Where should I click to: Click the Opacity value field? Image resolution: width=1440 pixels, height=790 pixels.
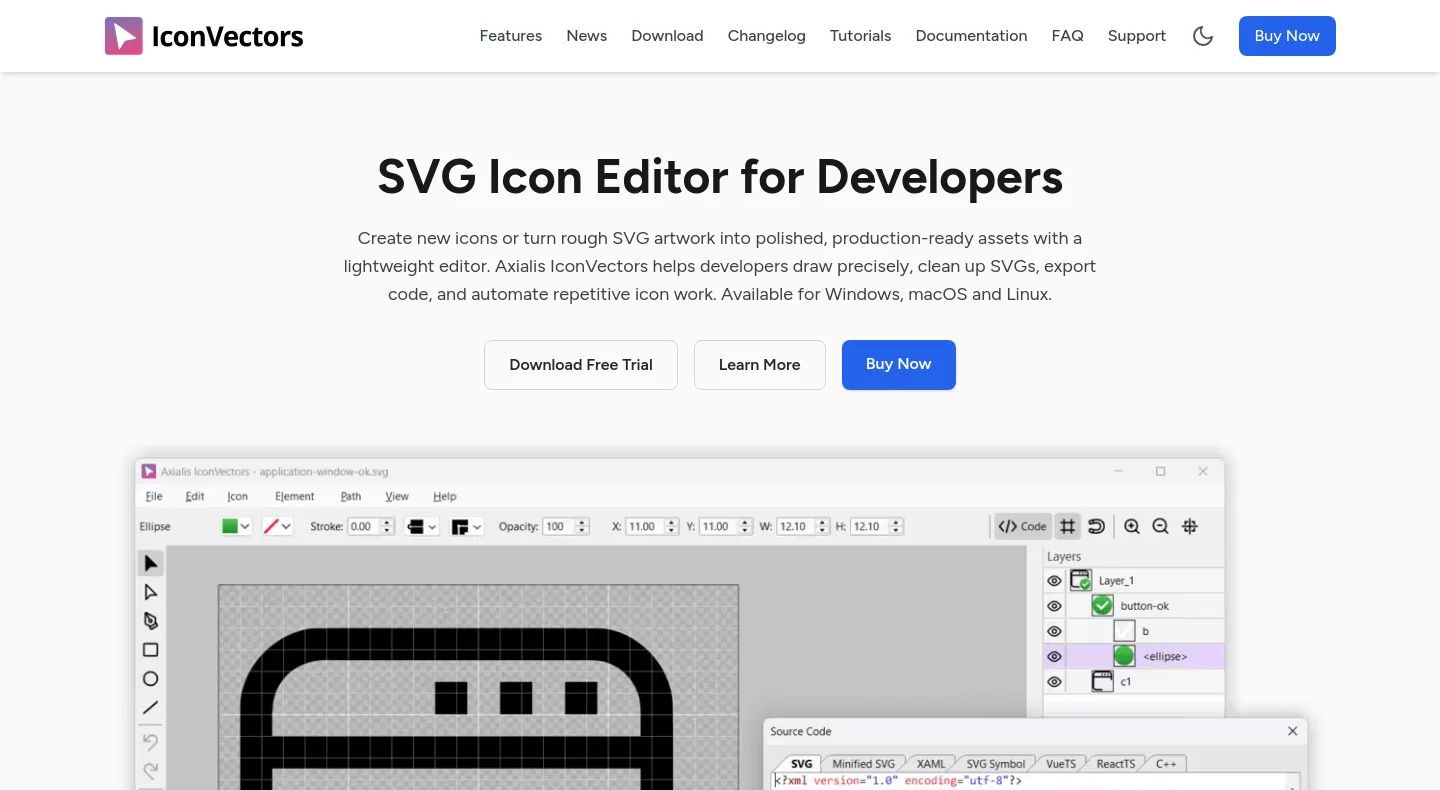pos(556,527)
